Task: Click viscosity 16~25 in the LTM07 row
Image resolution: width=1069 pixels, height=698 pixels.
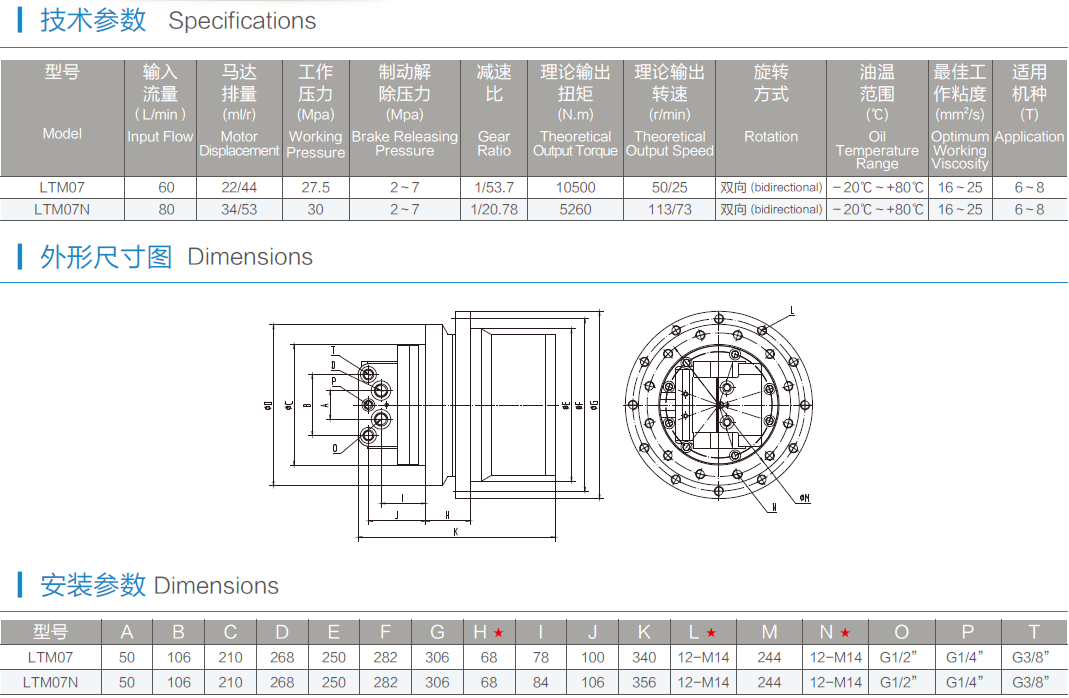Action: pos(960,187)
